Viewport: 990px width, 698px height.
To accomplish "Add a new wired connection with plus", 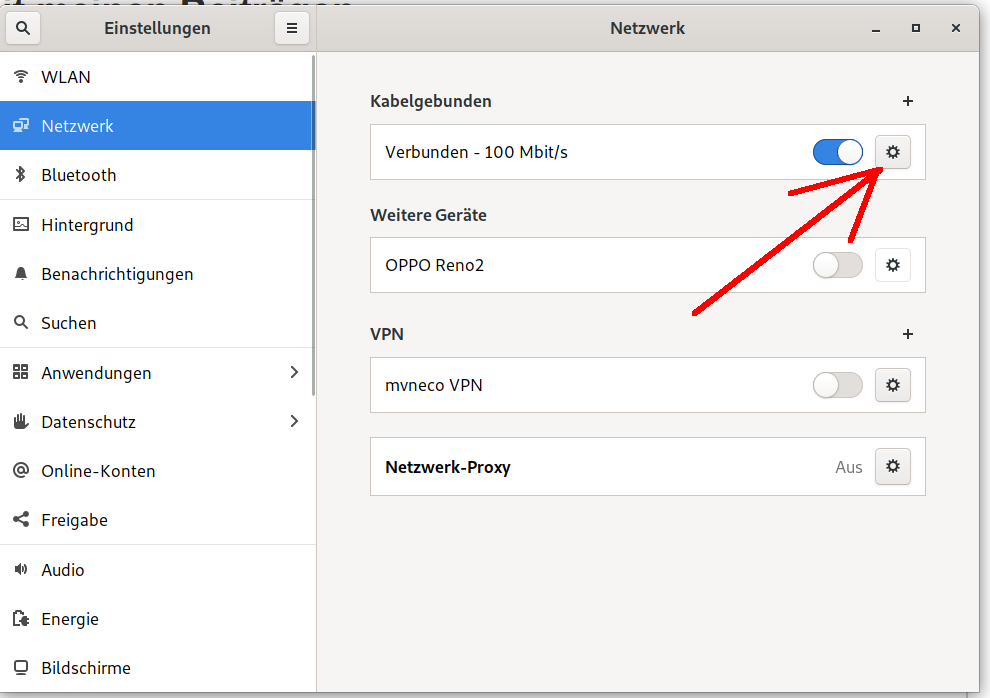I will tap(907, 101).
